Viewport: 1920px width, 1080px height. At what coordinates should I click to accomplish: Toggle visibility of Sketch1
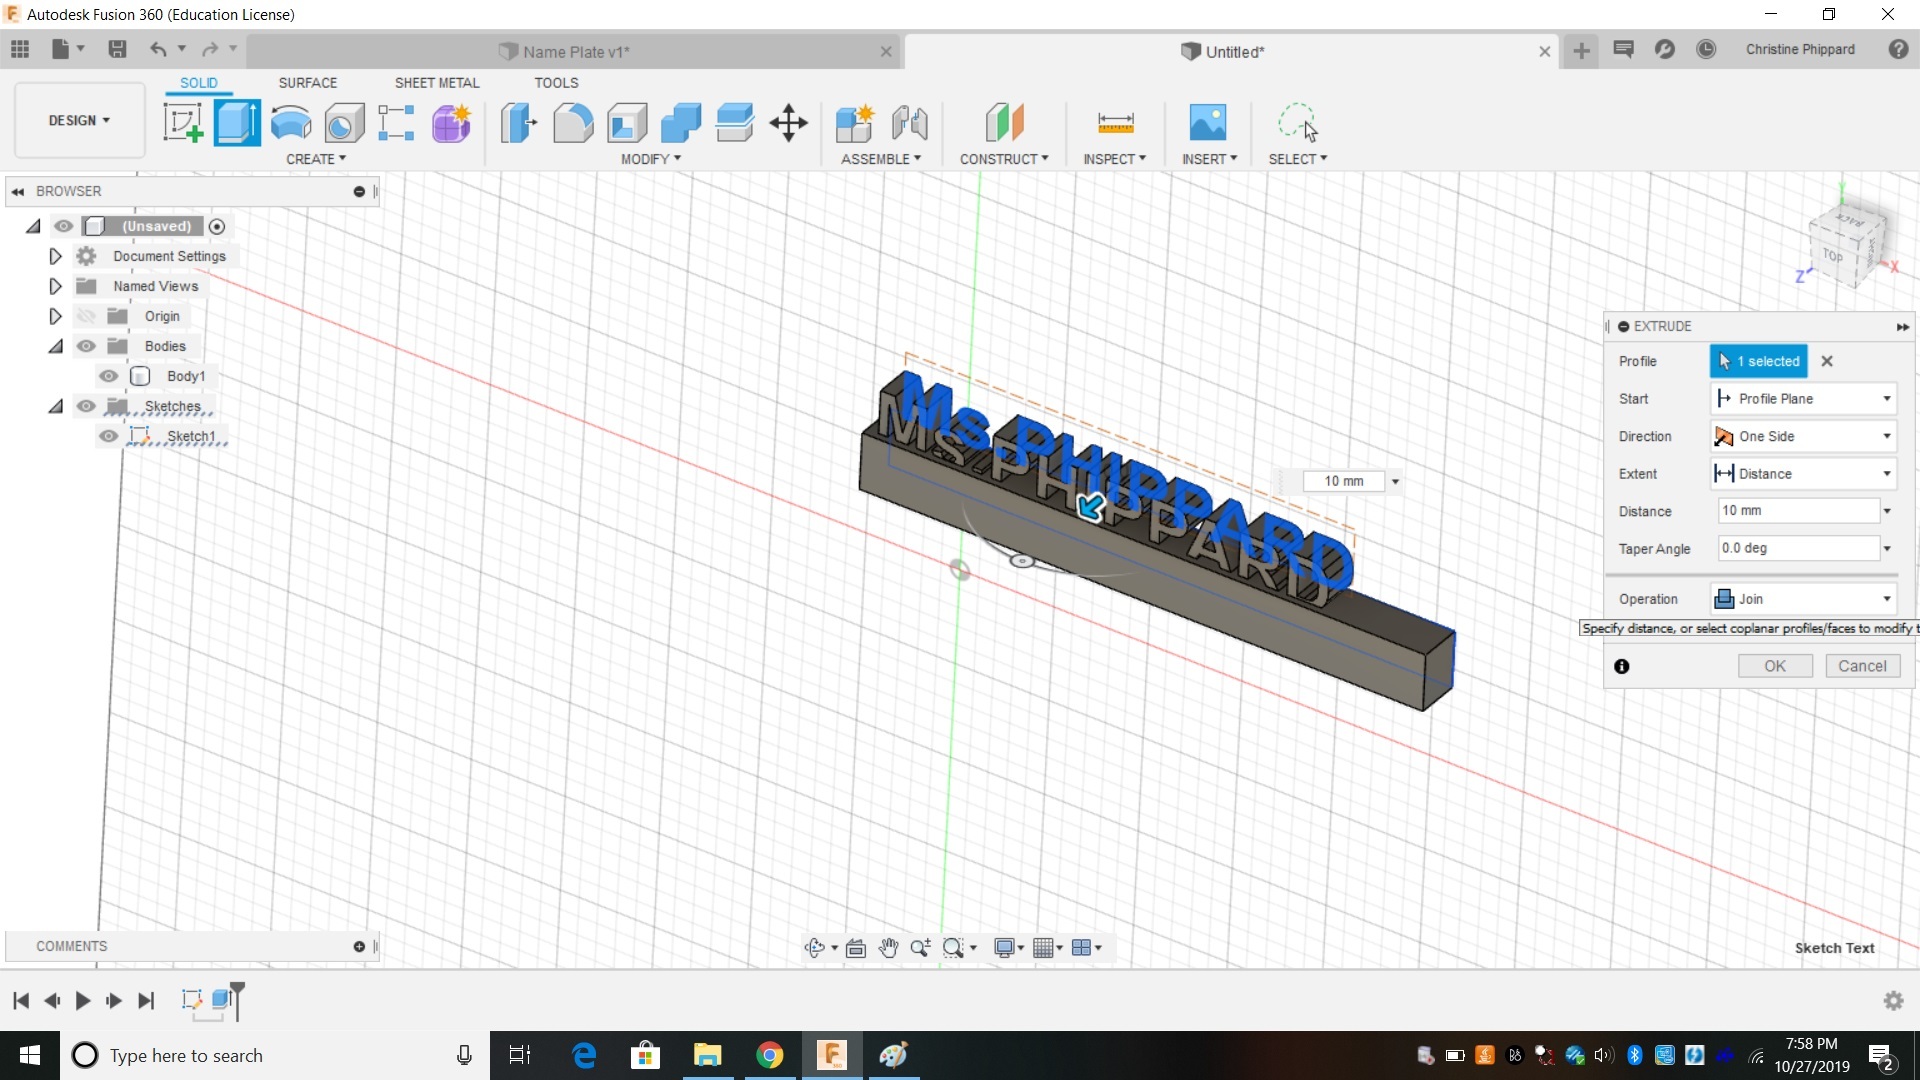coord(108,436)
